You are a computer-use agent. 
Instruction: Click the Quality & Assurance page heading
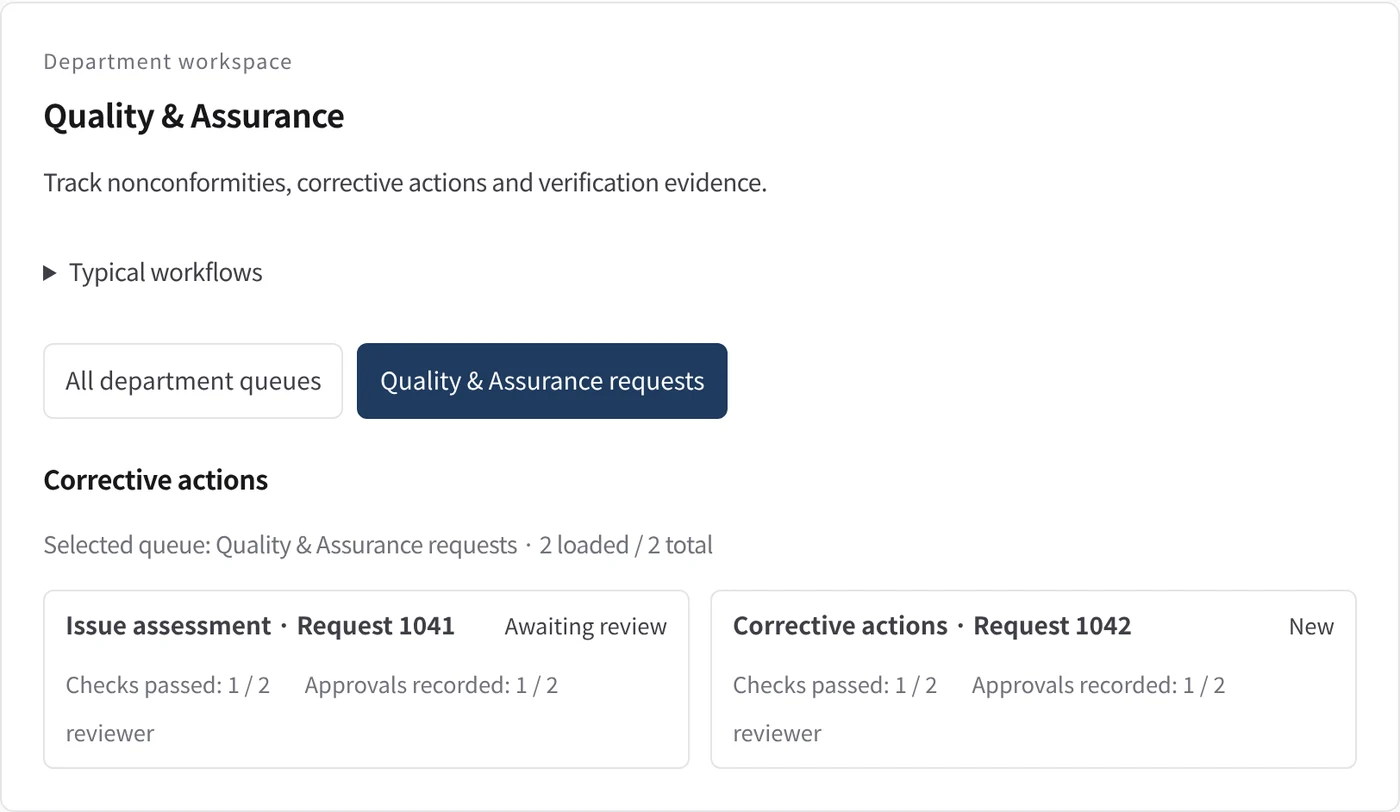tap(194, 116)
